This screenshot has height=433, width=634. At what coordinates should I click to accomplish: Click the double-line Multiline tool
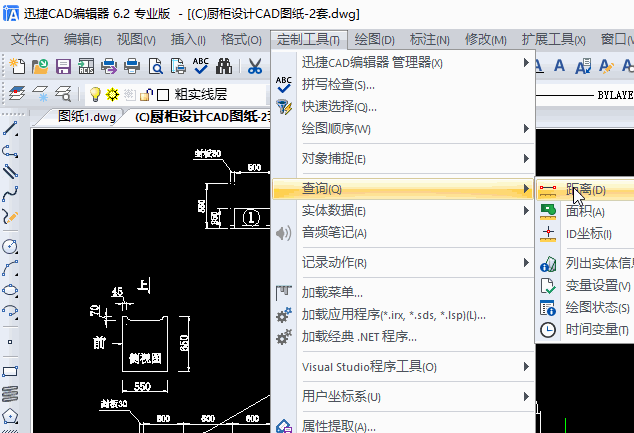[10, 171]
